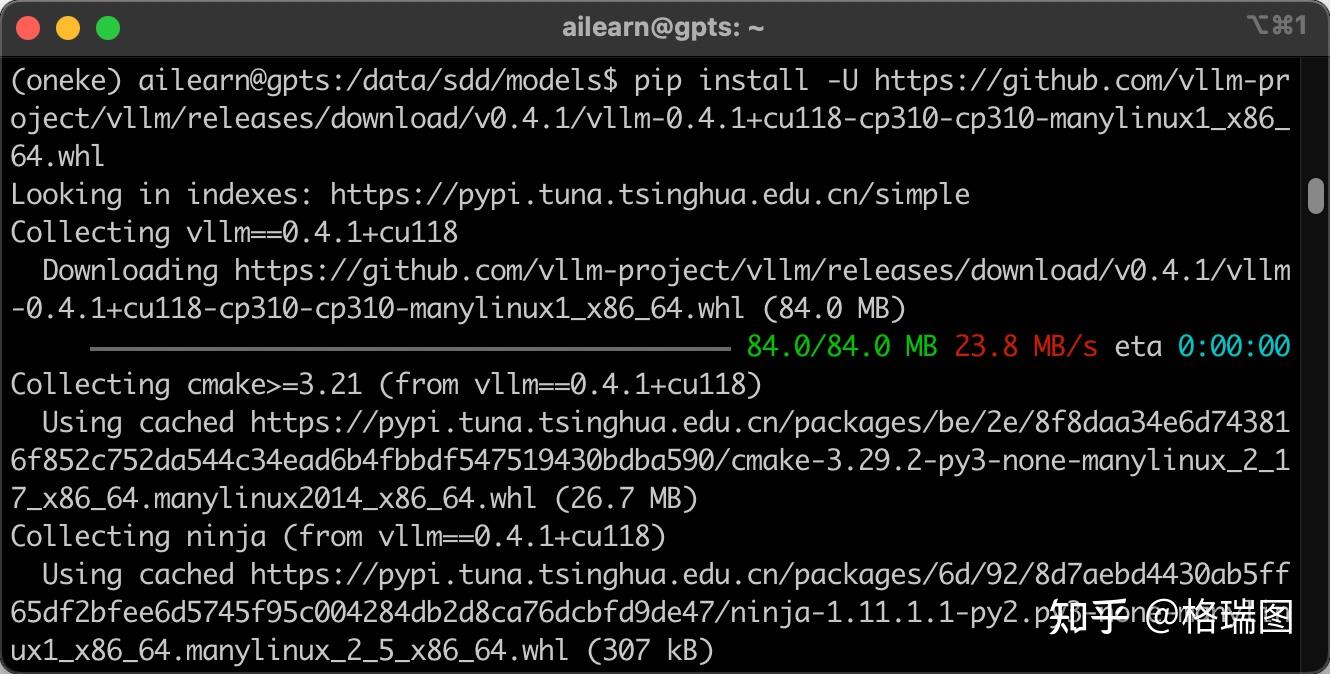The width and height of the screenshot is (1330, 674).
Task: Click the green full-screen window button
Action: (x=108, y=28)
